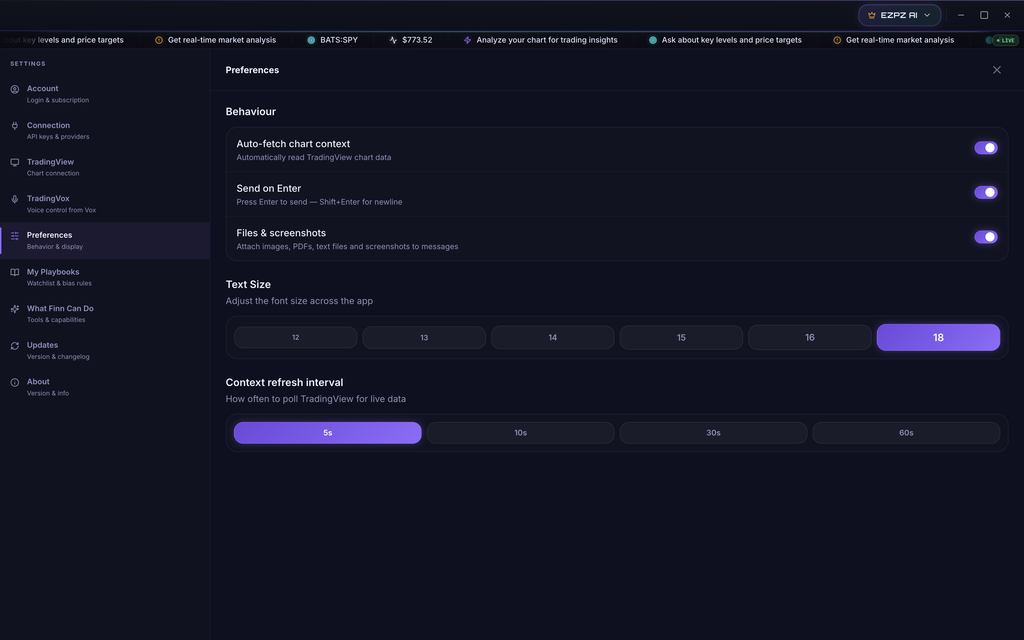Image resolution: width=1024 pixels, height=640 pixels.
Task: Set refresh interval to 60s
Action: 906,433
